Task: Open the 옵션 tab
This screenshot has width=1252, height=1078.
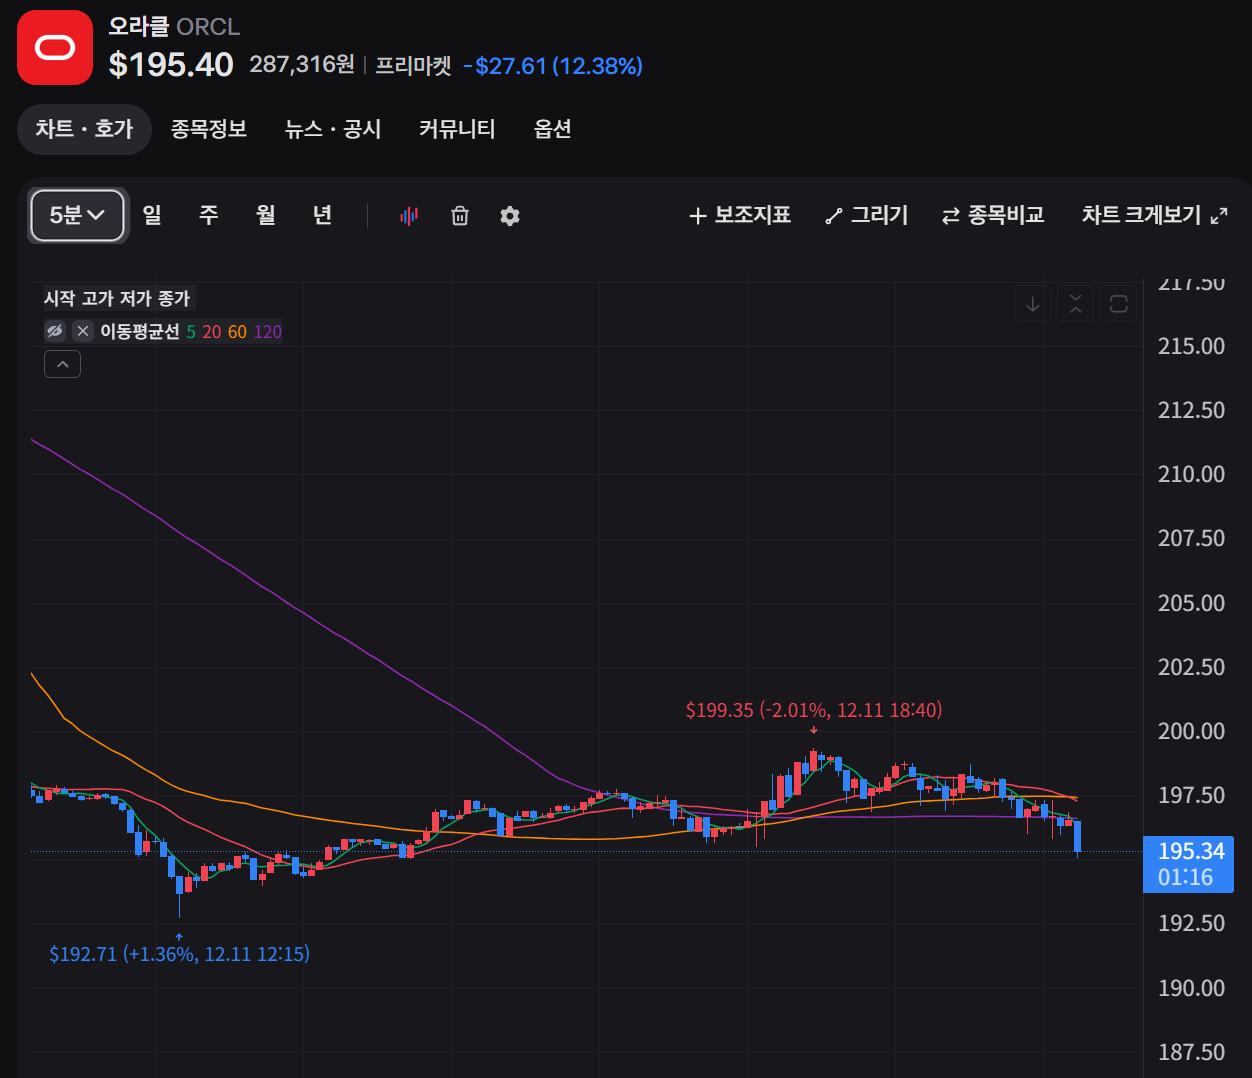Action: [552, 129]
